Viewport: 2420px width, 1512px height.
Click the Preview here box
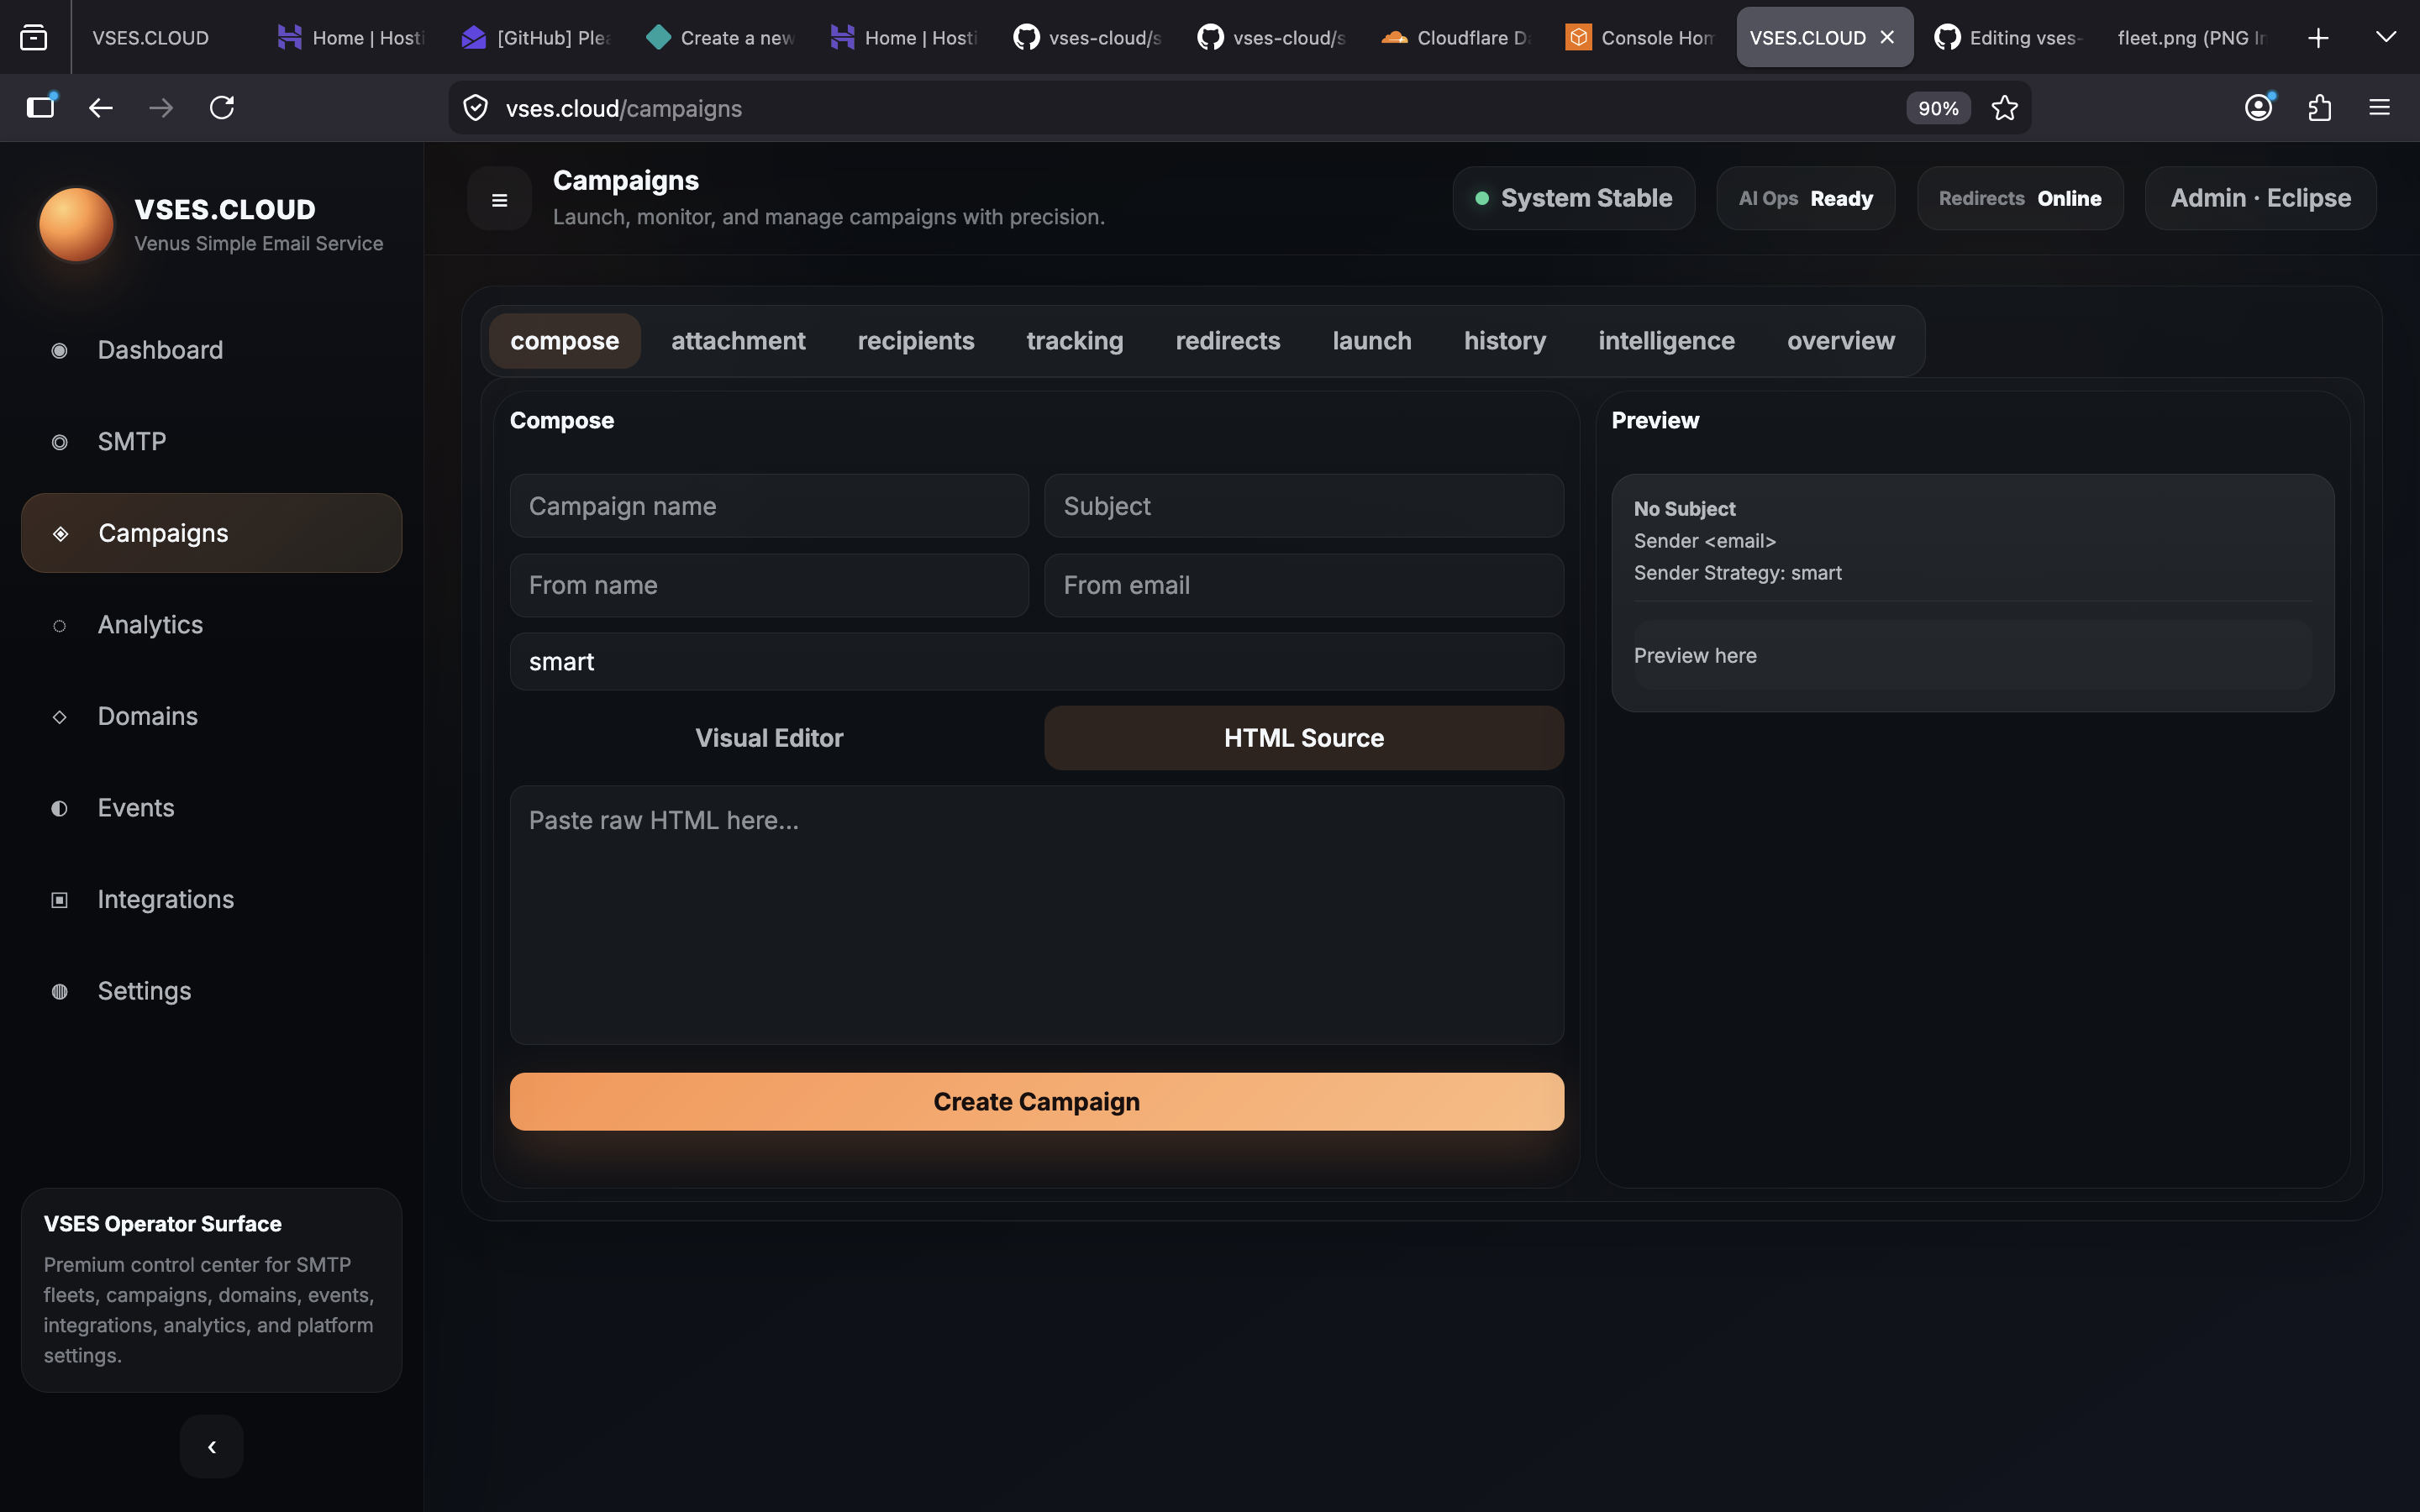(x=1972, y=655)
